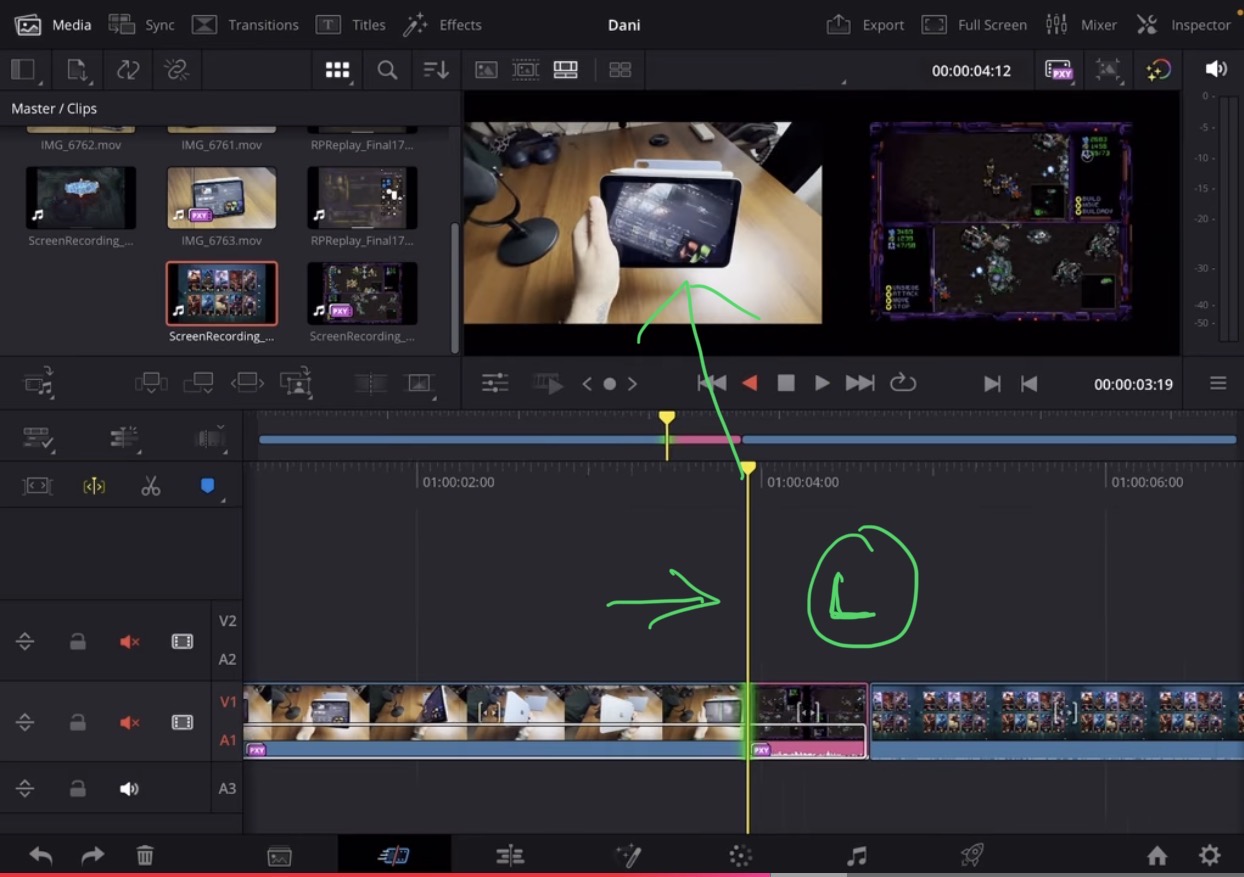Click the Export button

pyautogui.click(x=864, y=24)
